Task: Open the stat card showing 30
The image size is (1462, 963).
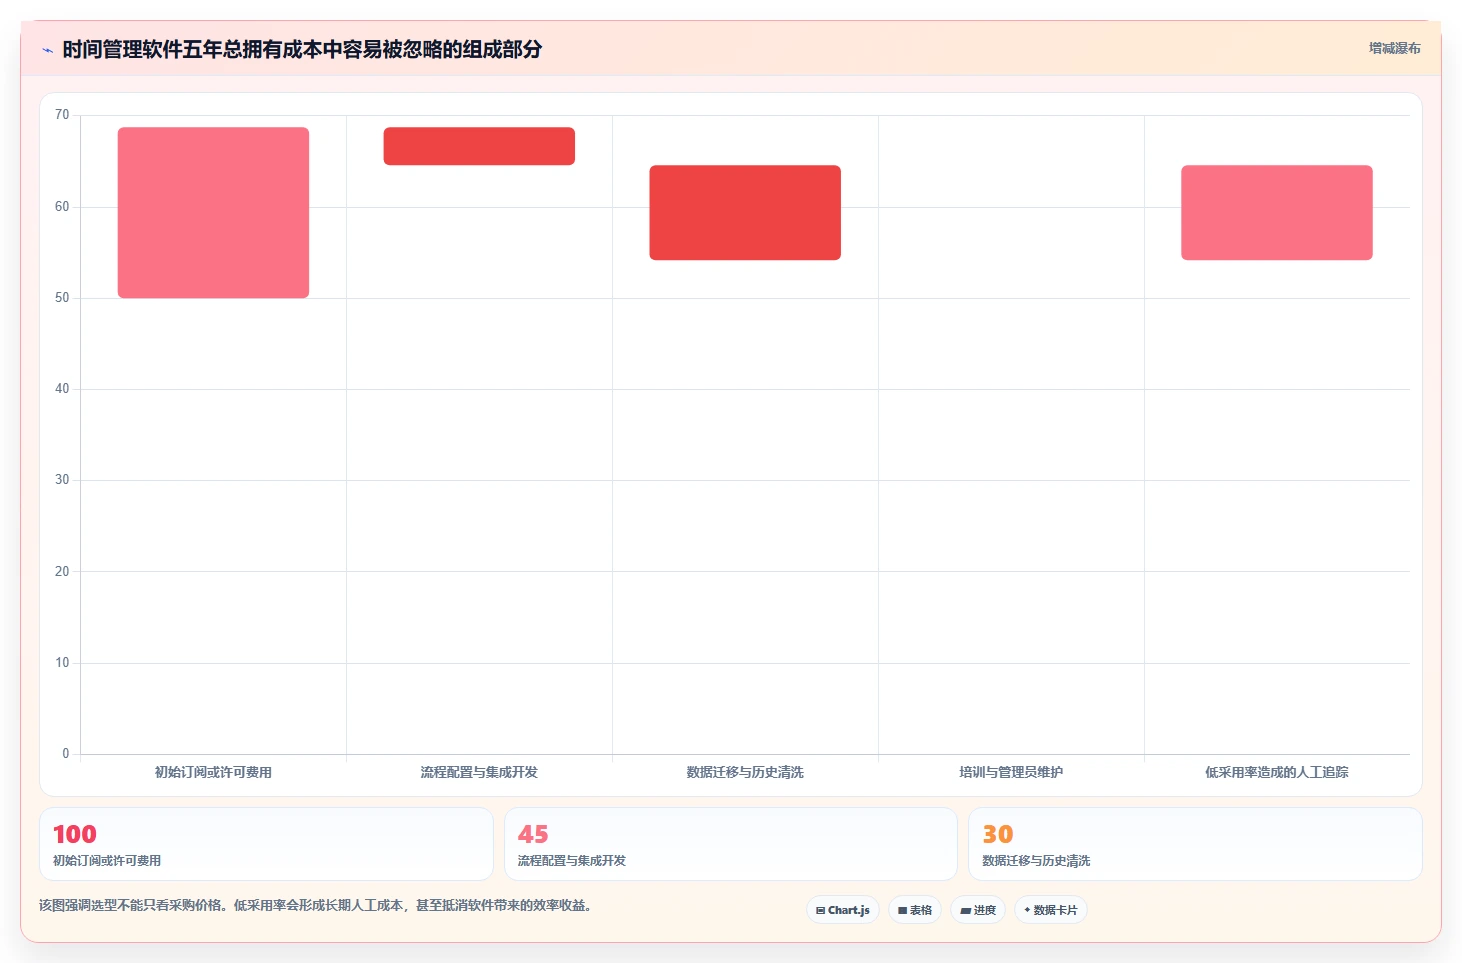Action: pyautogui.click(x=1195, y=844)
